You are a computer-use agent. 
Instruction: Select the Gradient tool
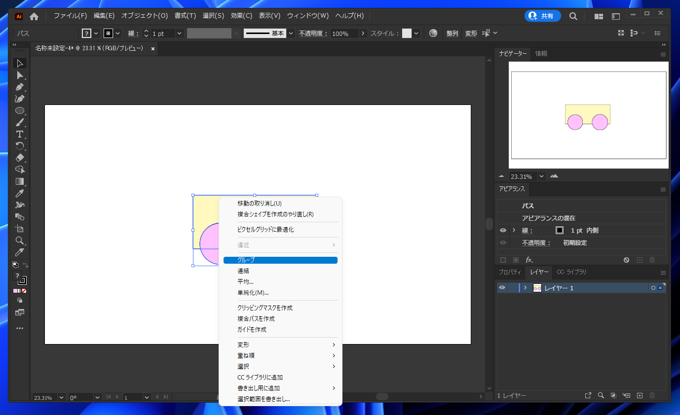pyautogui.click(x=20, y=181)
